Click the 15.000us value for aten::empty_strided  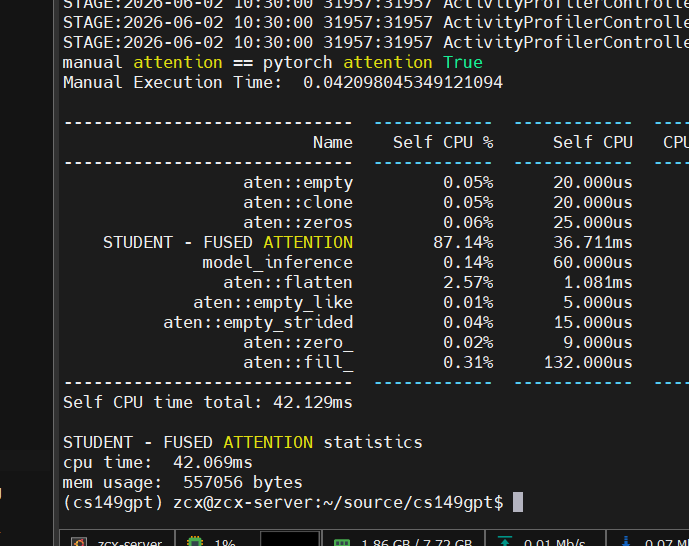point(593,322)
